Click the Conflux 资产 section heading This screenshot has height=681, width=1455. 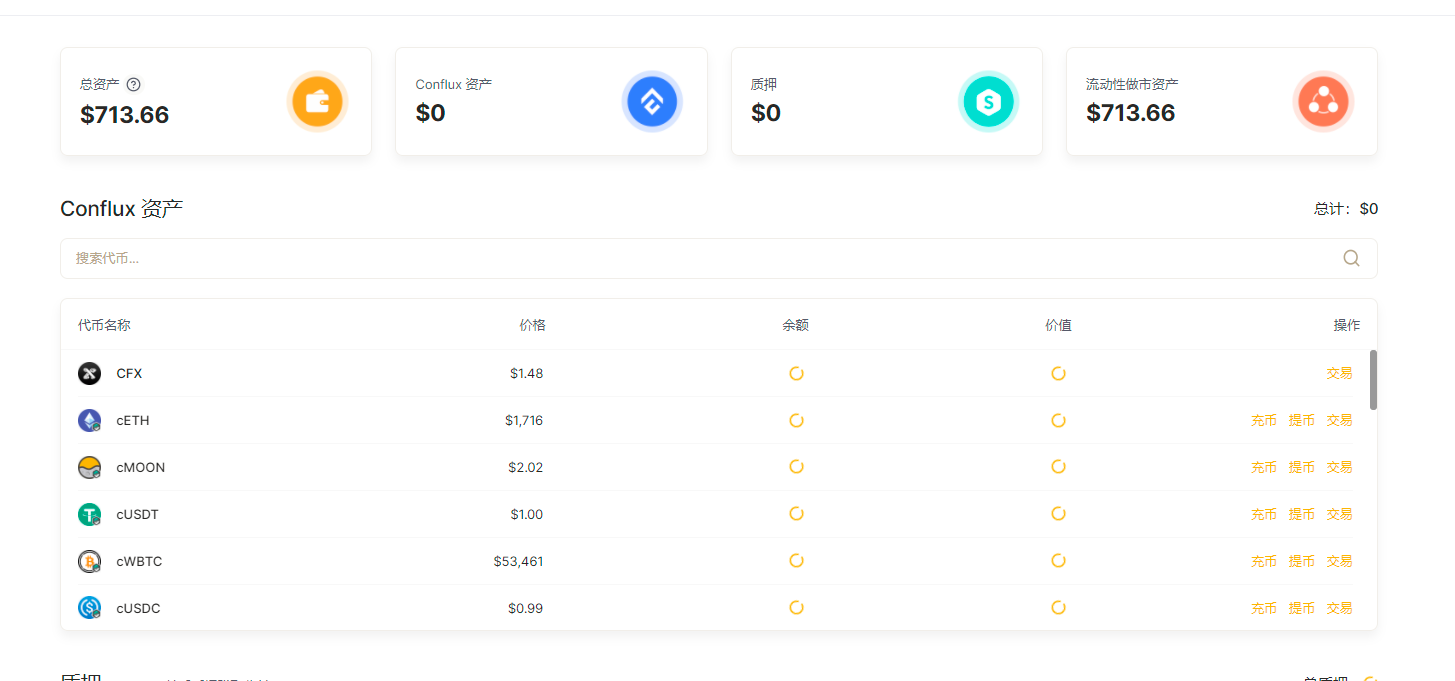coord(122,209)
